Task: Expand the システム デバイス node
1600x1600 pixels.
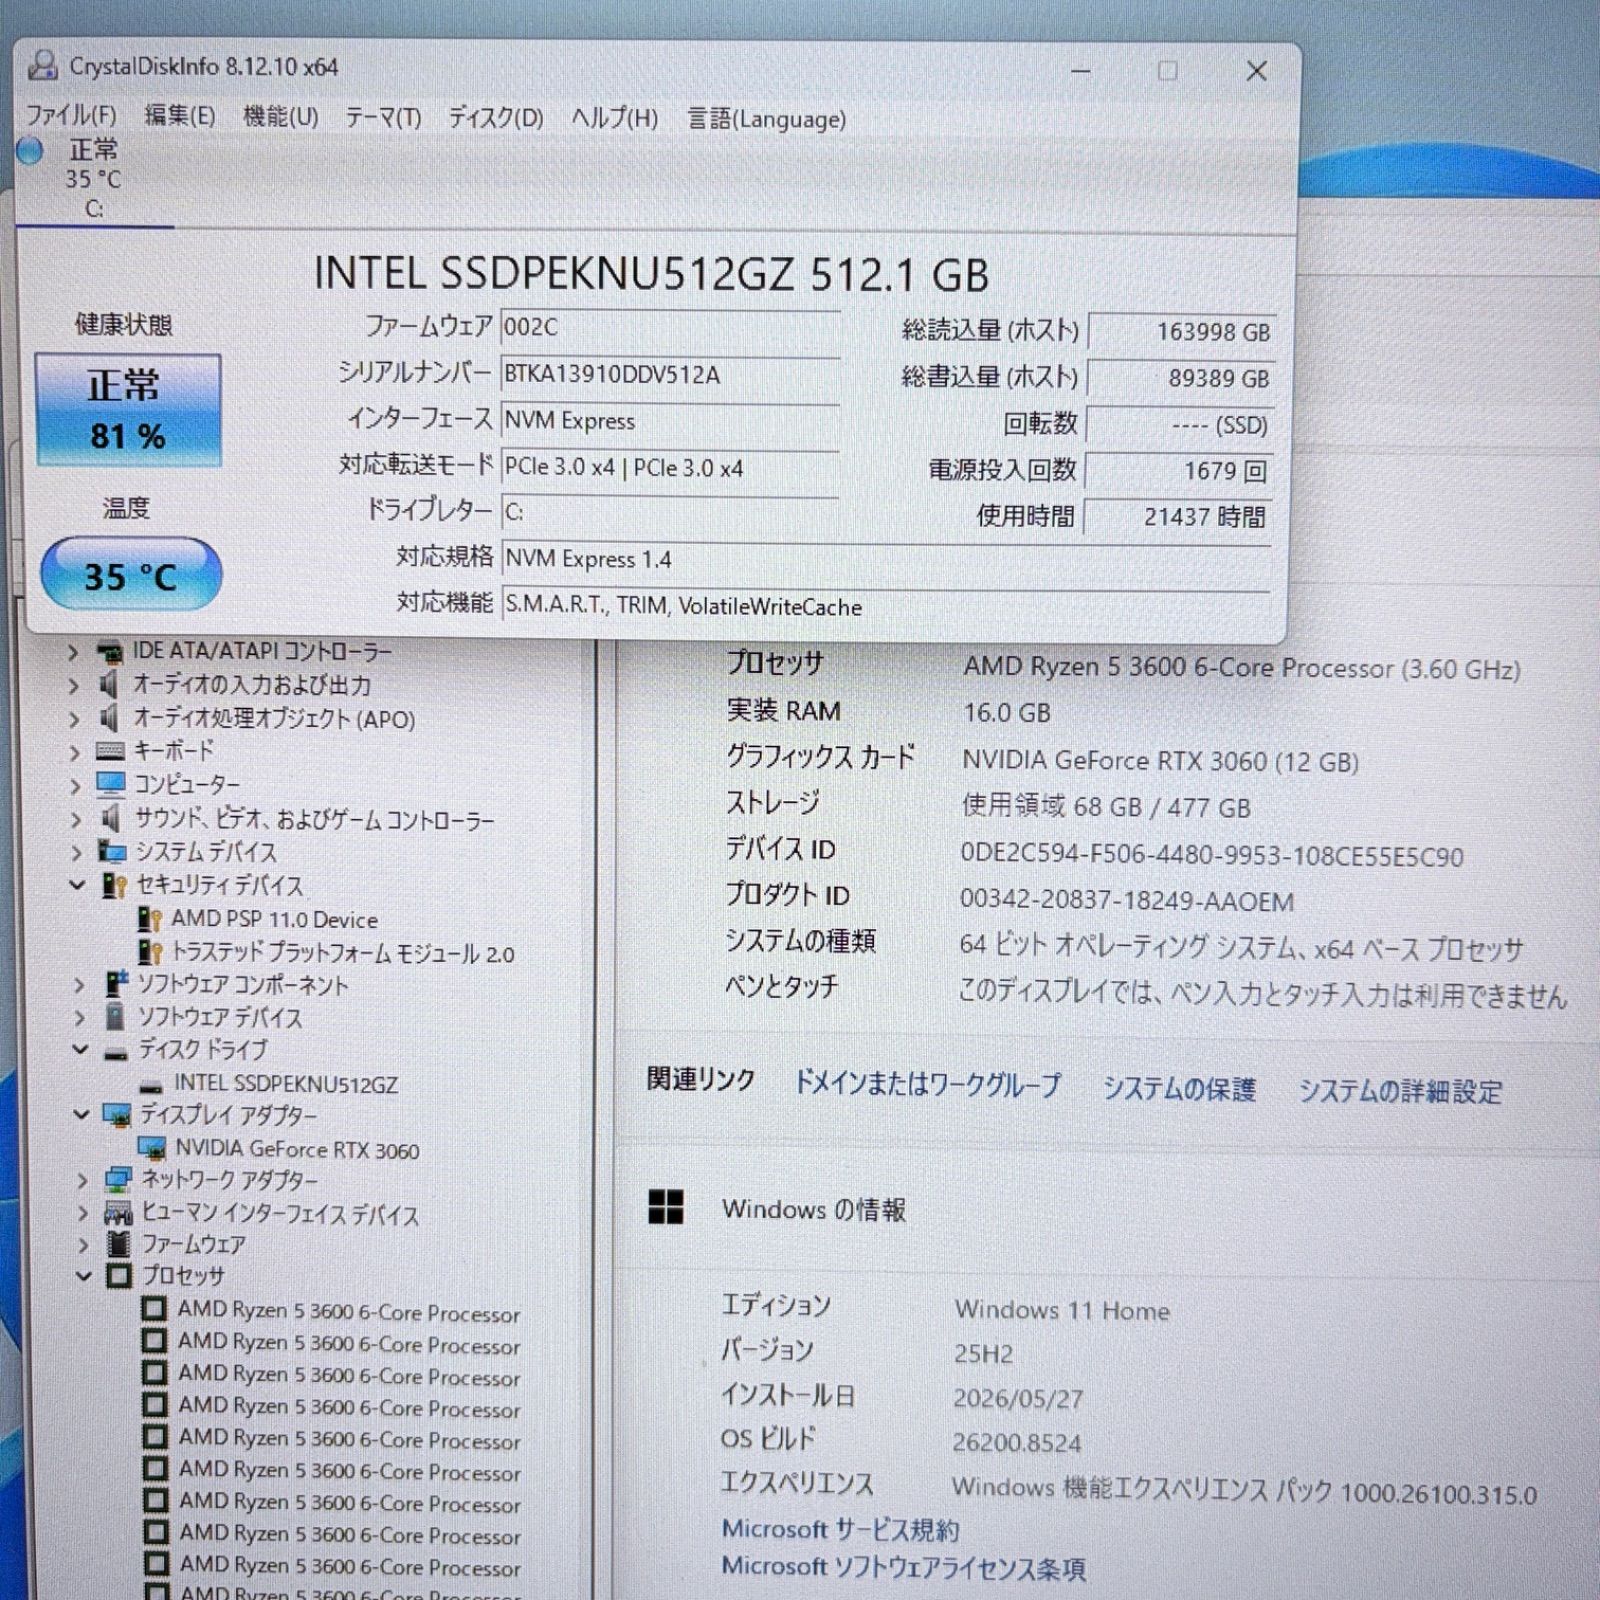Action: [77, 852]
